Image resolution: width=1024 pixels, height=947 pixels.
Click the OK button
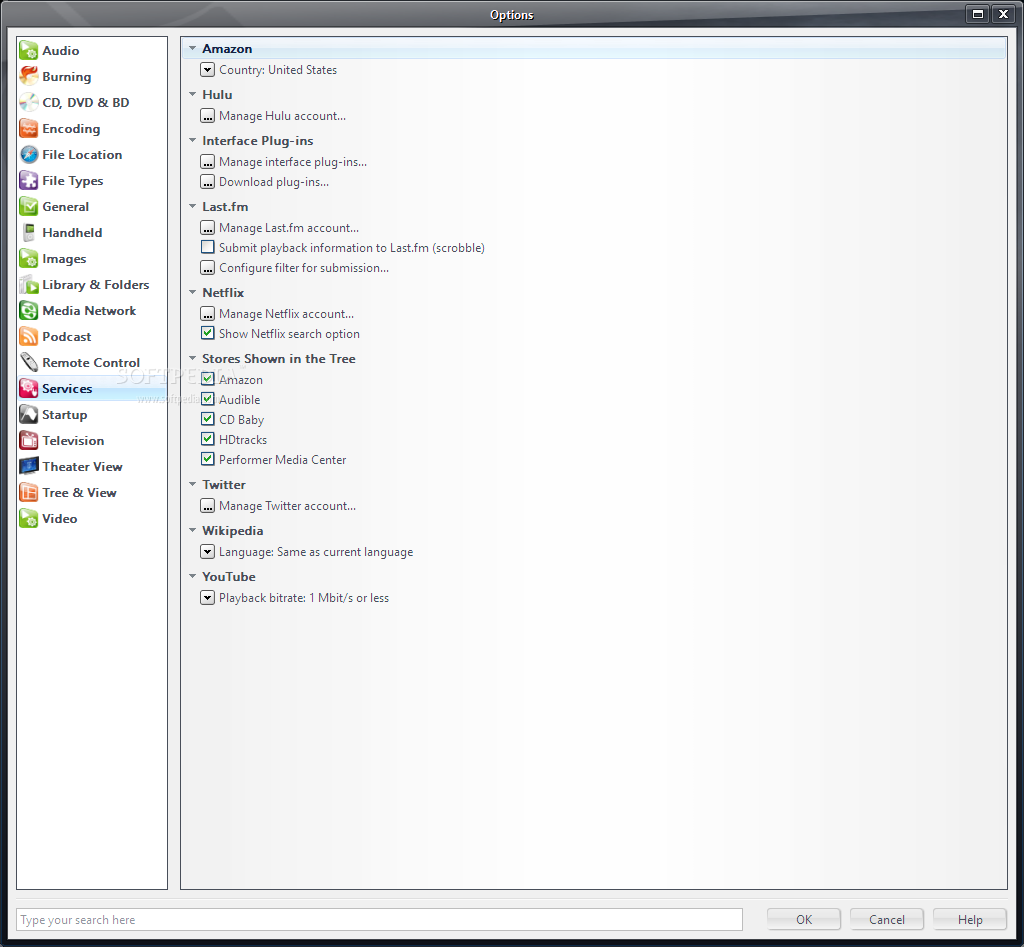click(804, 920)
